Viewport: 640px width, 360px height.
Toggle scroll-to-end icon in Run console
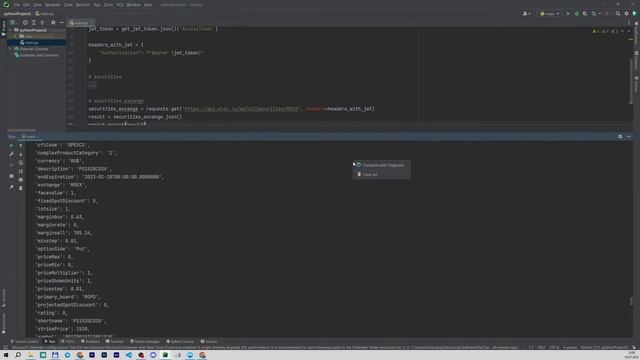click(x=21, y=171)
